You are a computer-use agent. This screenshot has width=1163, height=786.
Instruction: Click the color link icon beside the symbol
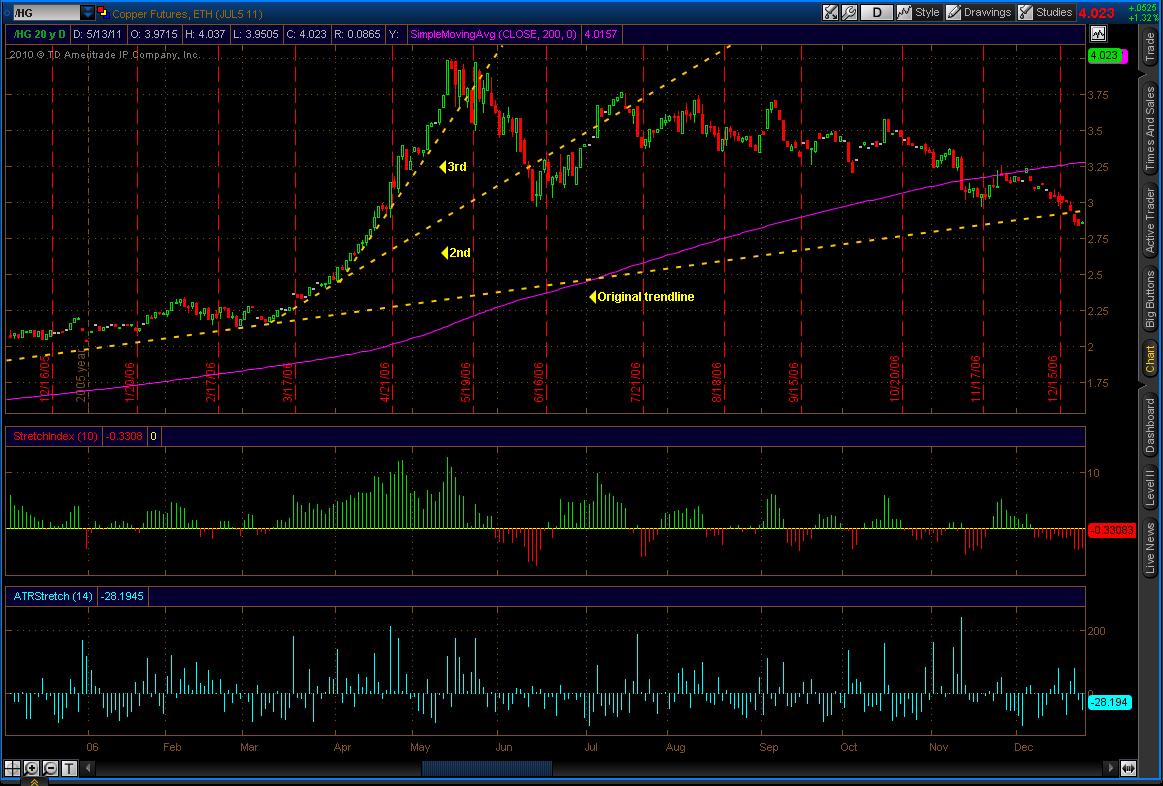click(102, 13)
